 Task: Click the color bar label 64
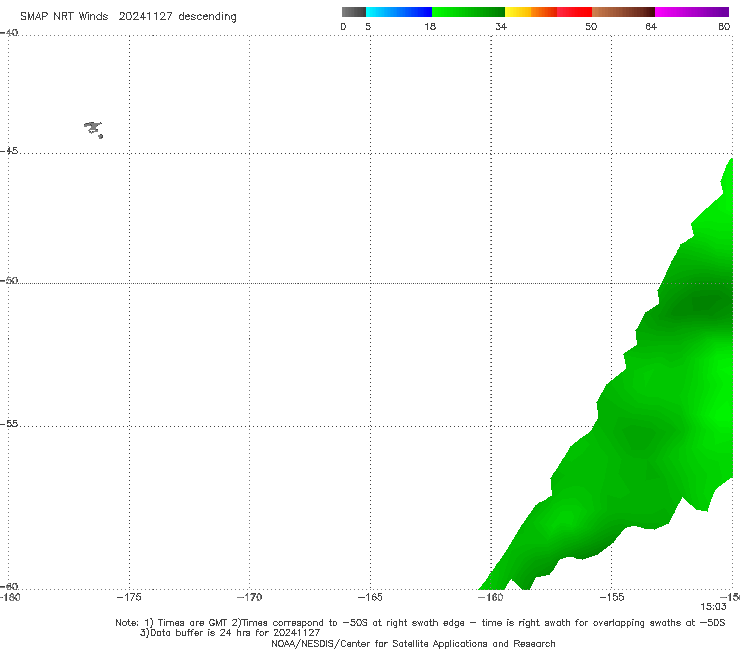[651, 26]
